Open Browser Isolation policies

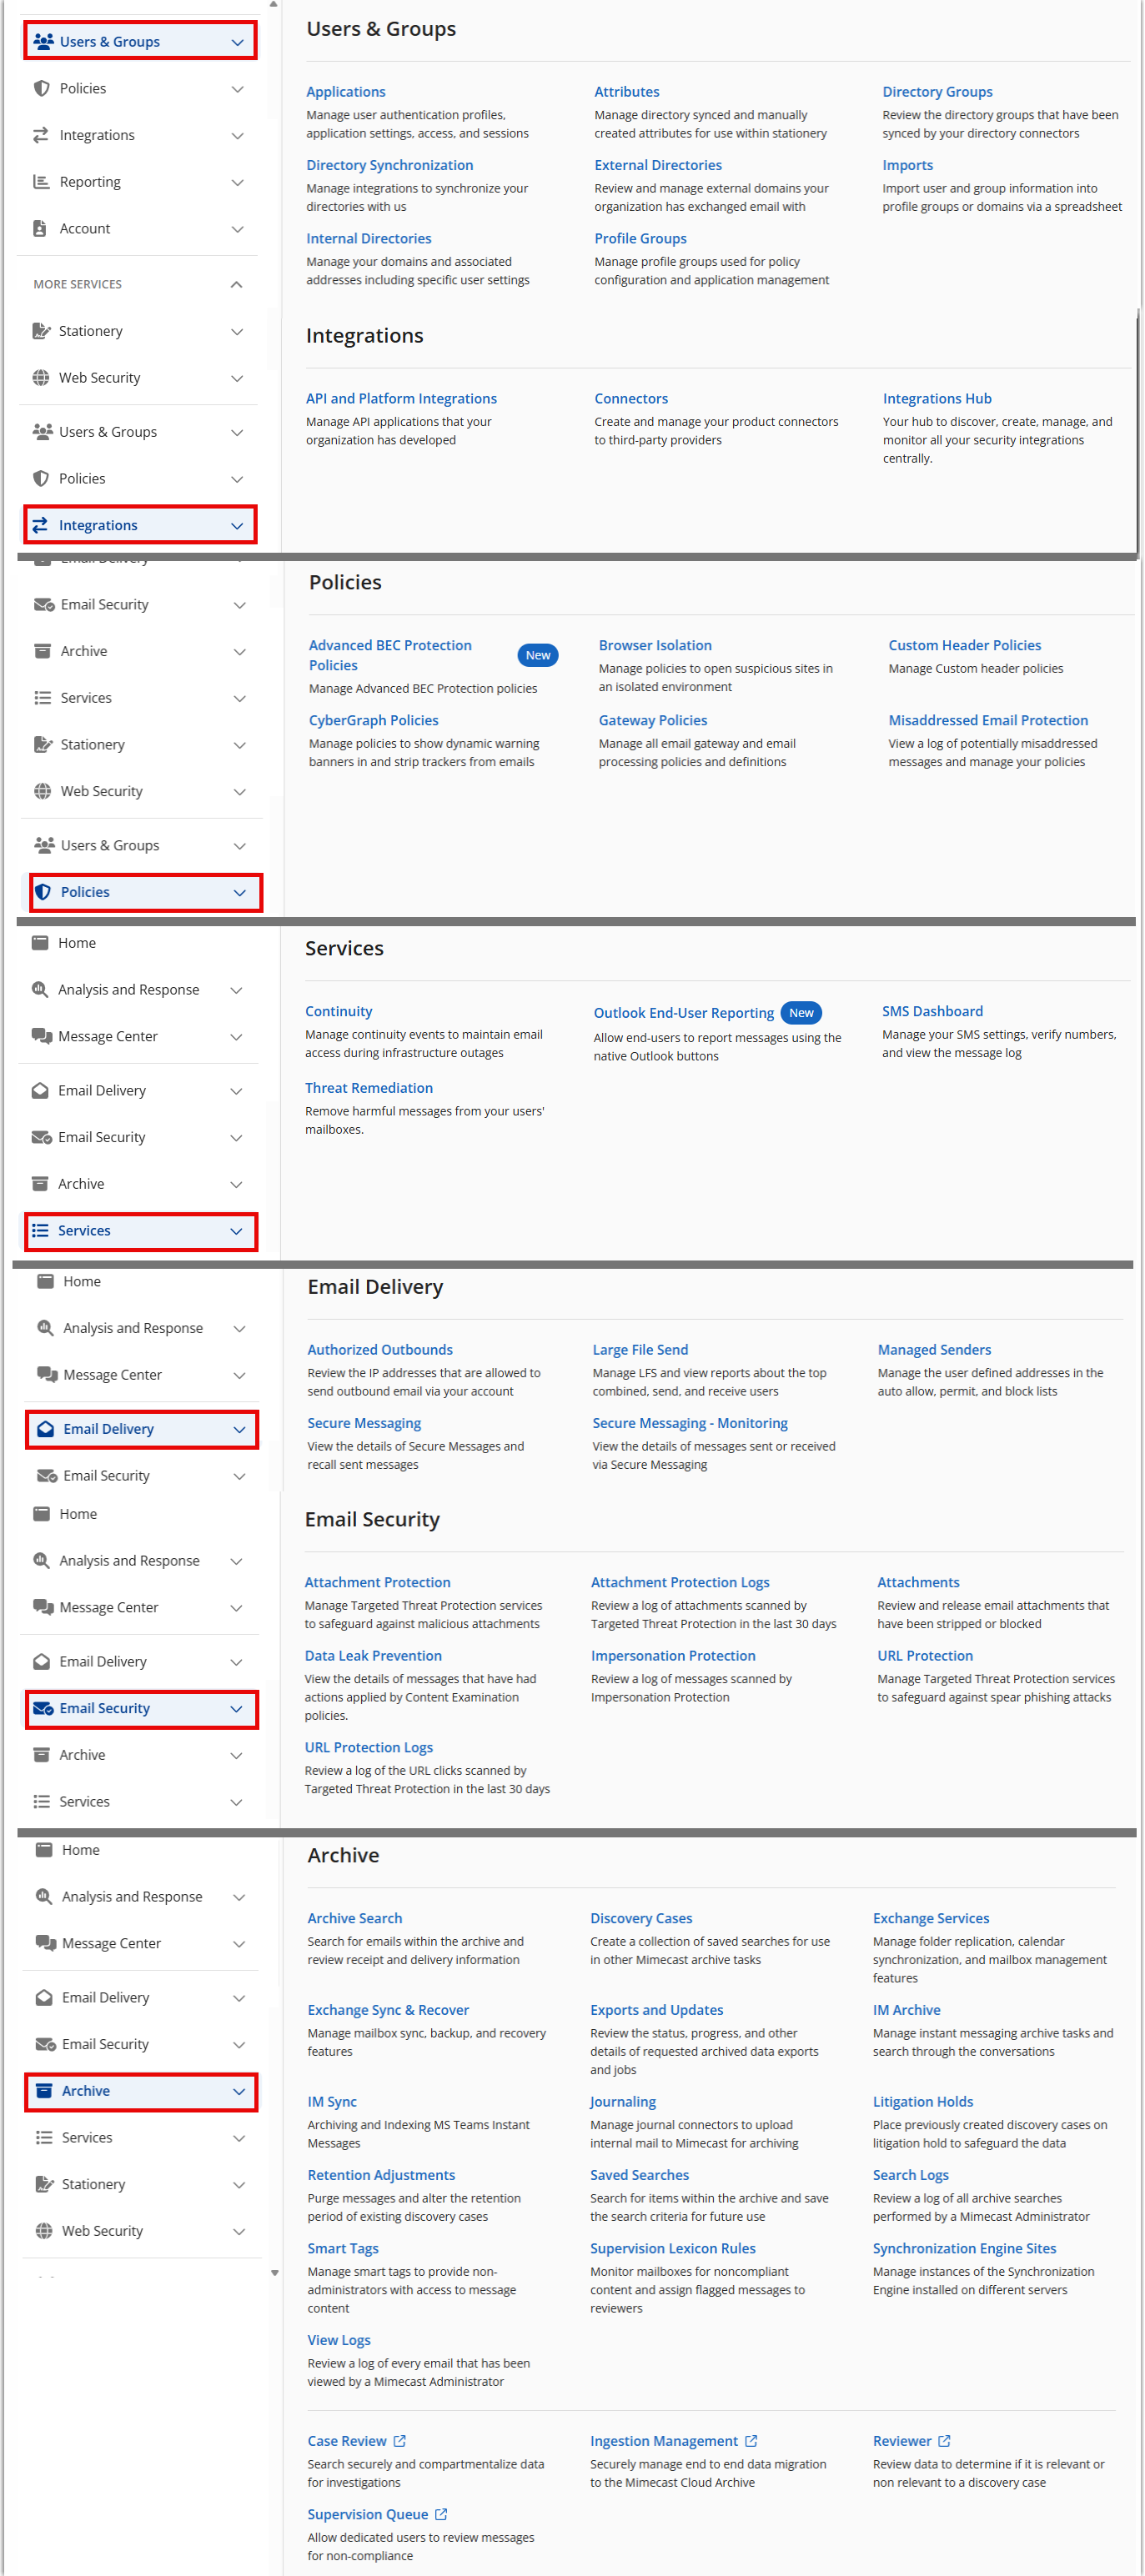click(656, 645)
